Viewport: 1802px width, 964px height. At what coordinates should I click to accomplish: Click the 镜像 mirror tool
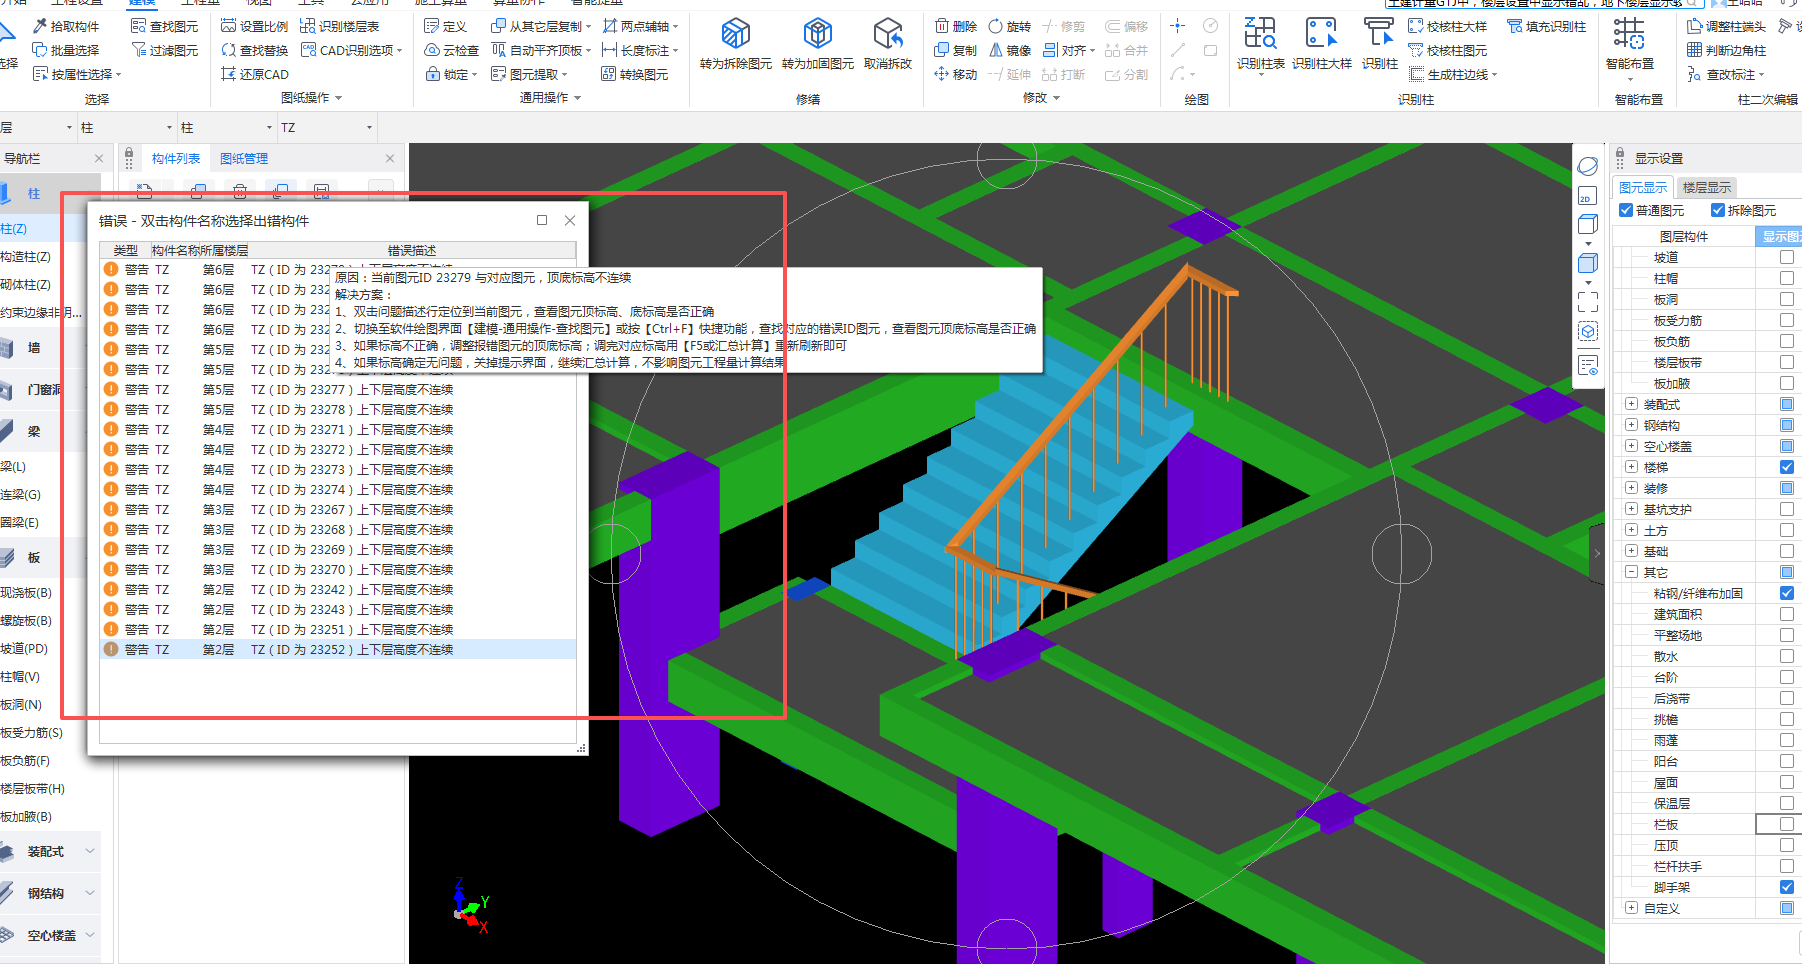(x=1009, y=50)
